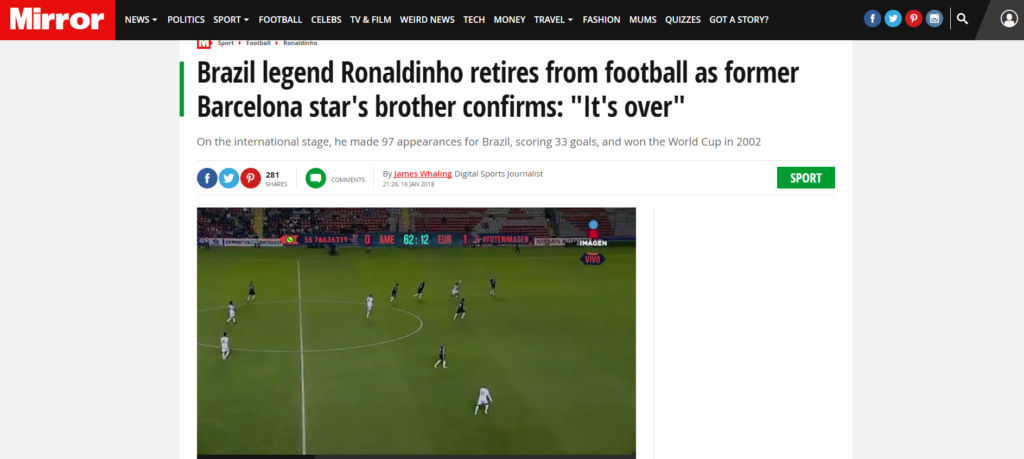Image resolution: width=1024 pixels, height=459 pixels.
Task: Open the user profile account icon
Action: click(1009, 19)
